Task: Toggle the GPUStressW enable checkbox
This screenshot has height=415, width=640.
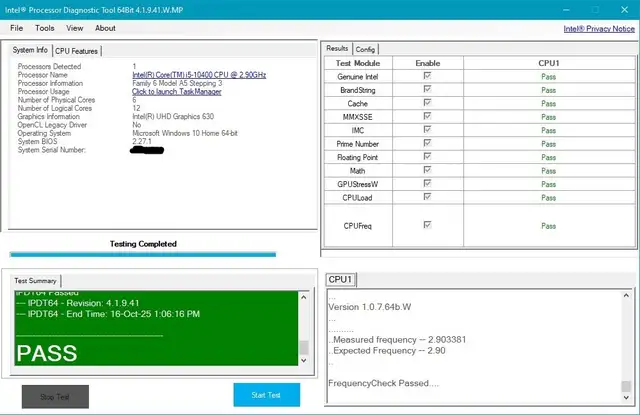Action: tap(428, 184)
